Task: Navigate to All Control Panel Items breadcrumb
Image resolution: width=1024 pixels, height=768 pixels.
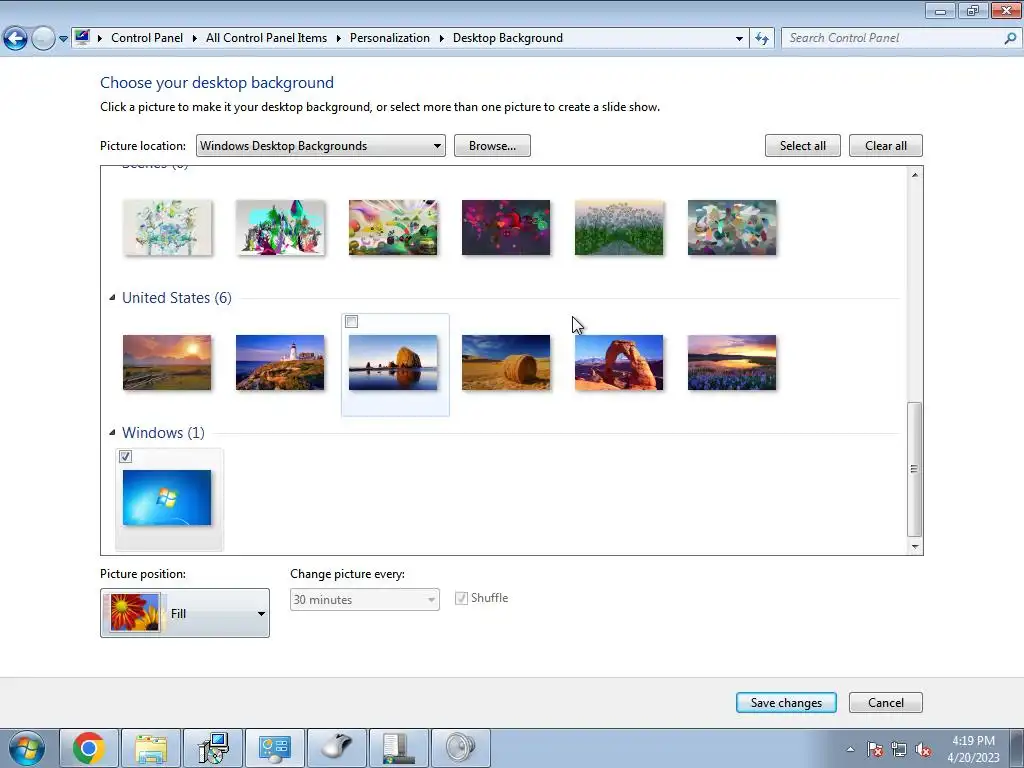Action: pos(266,38)
